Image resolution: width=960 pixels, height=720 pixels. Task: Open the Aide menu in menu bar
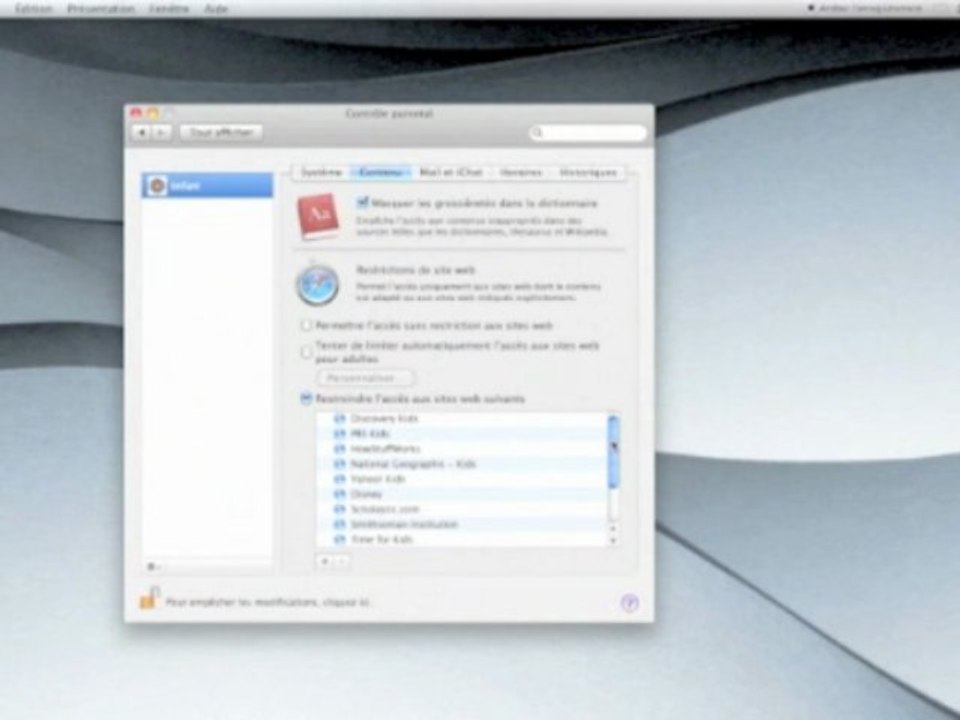[x=216, y=9]
